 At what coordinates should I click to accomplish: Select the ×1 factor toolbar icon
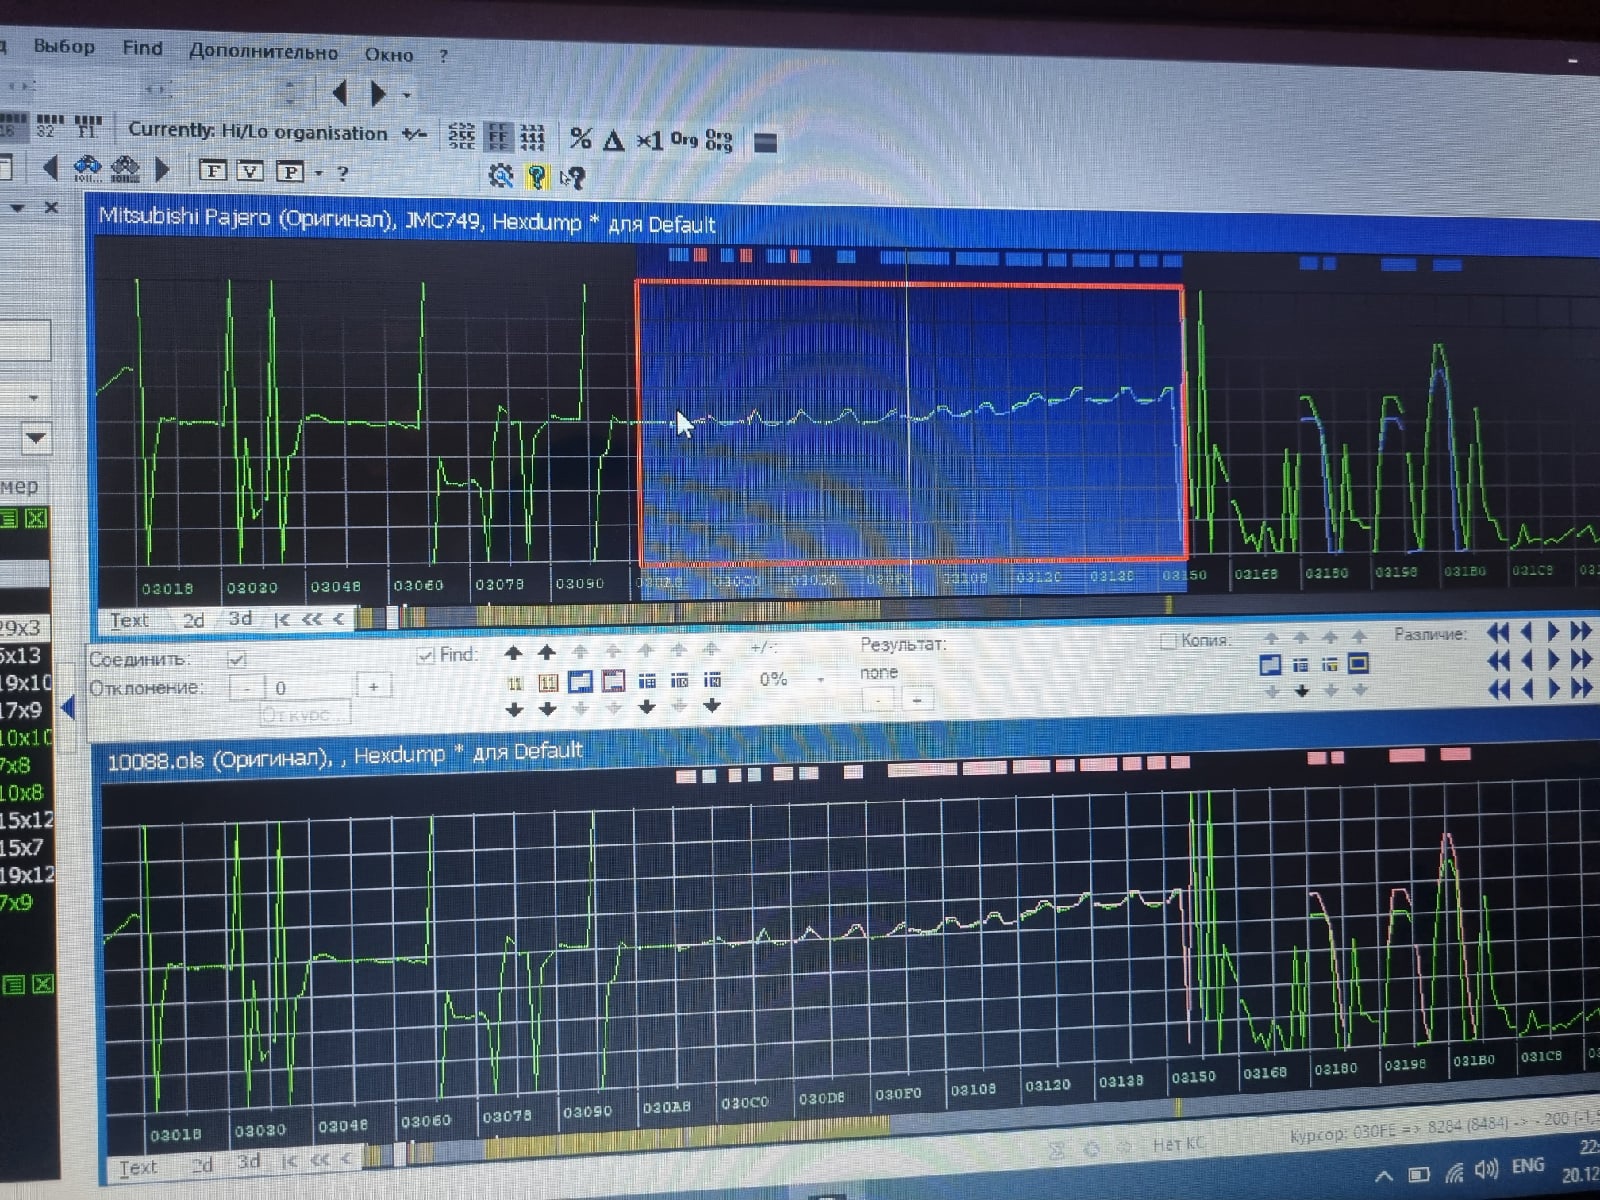[x=649, y=140]
